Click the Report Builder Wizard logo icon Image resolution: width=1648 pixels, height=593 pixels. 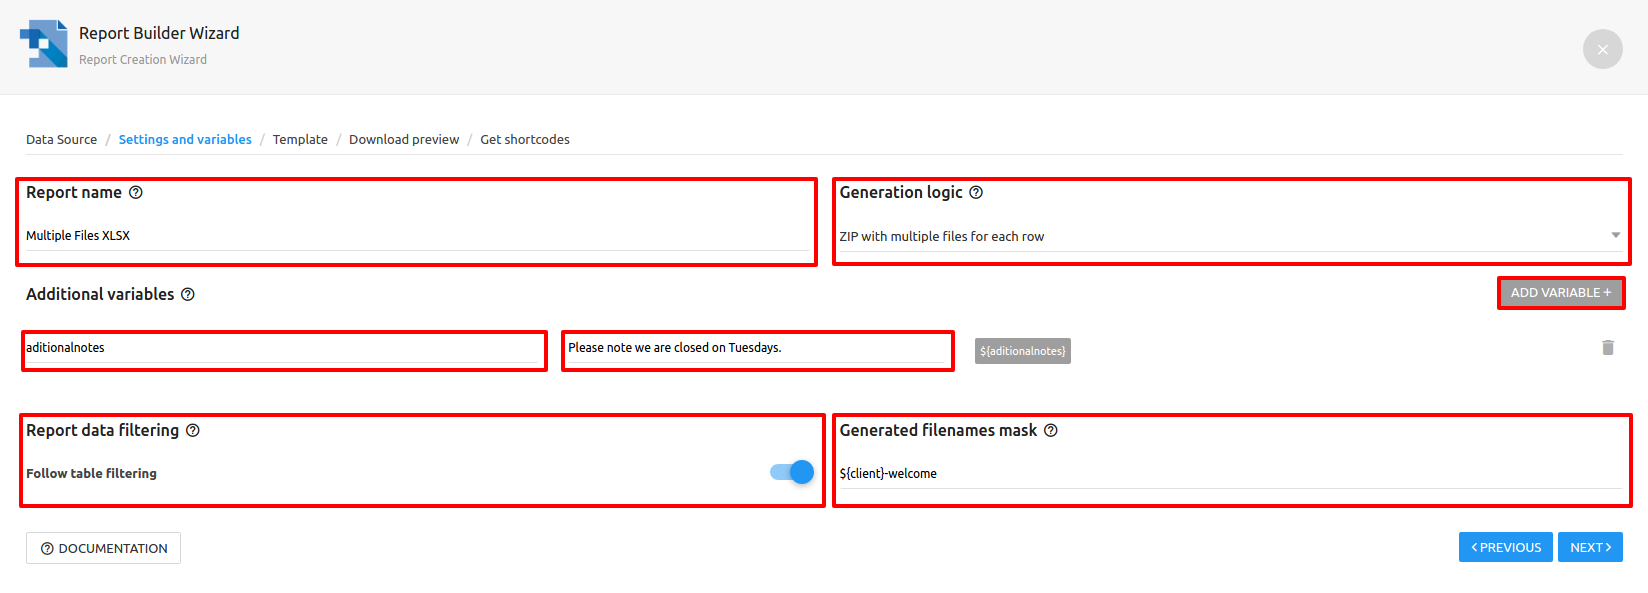[x=44, y=44]
